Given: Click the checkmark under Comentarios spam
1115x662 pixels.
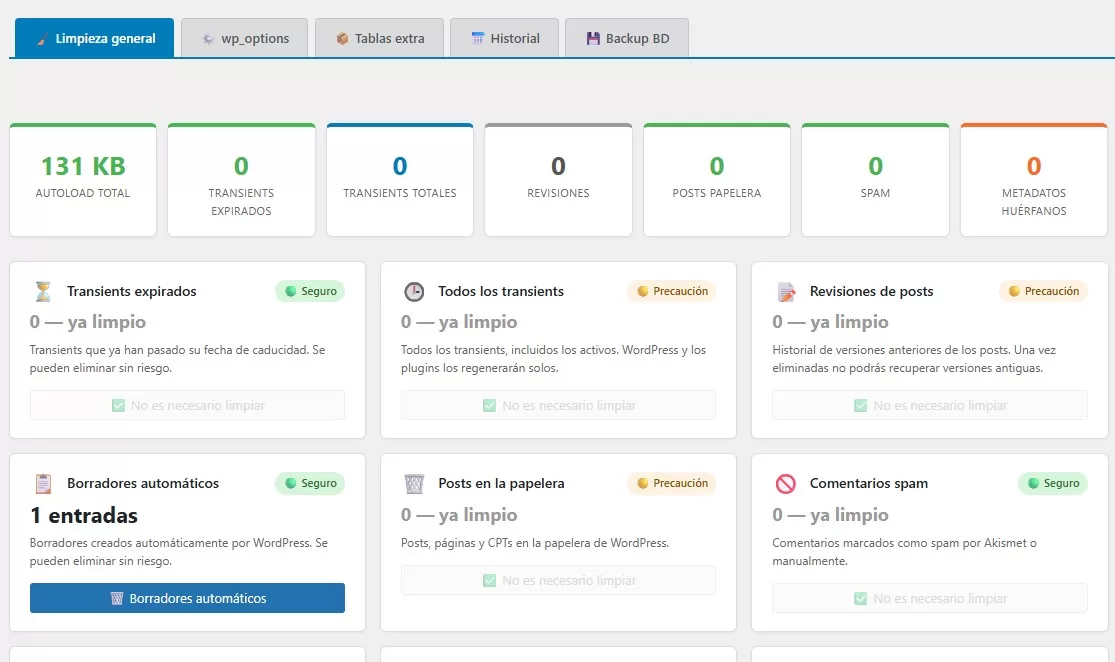Looking at the screenshot, I should [860, 599].
